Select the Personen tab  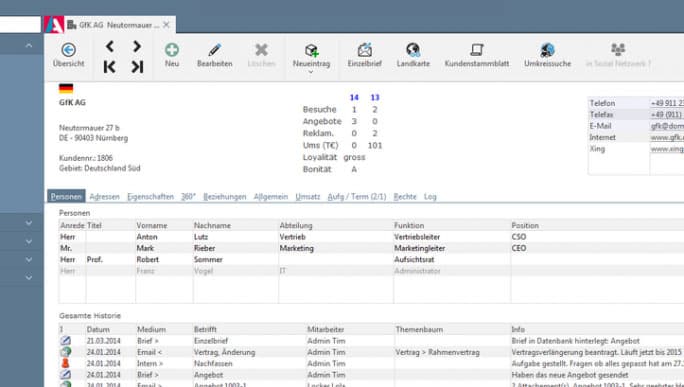pos(66,196)
